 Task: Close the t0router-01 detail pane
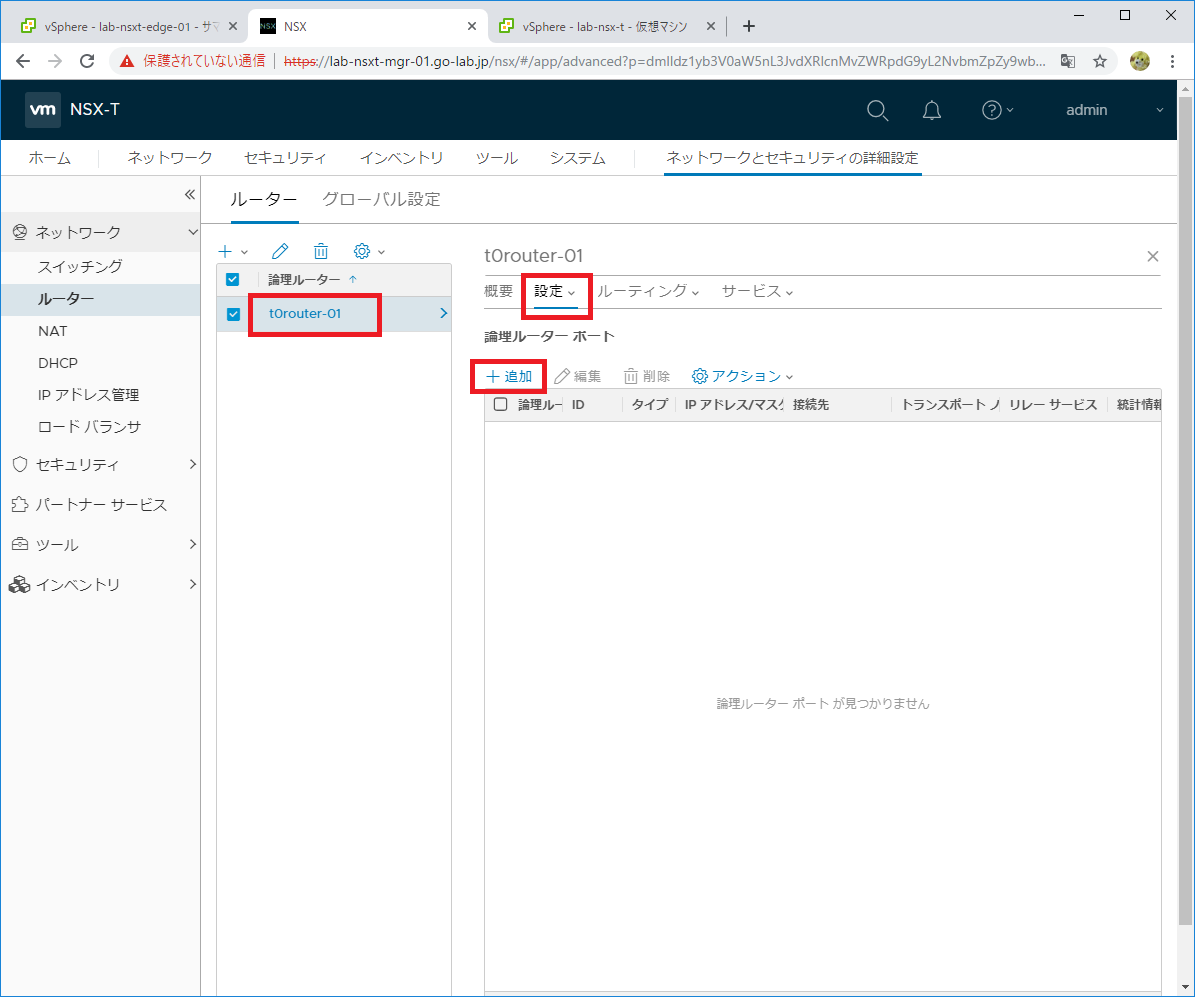coord(1152,257)
